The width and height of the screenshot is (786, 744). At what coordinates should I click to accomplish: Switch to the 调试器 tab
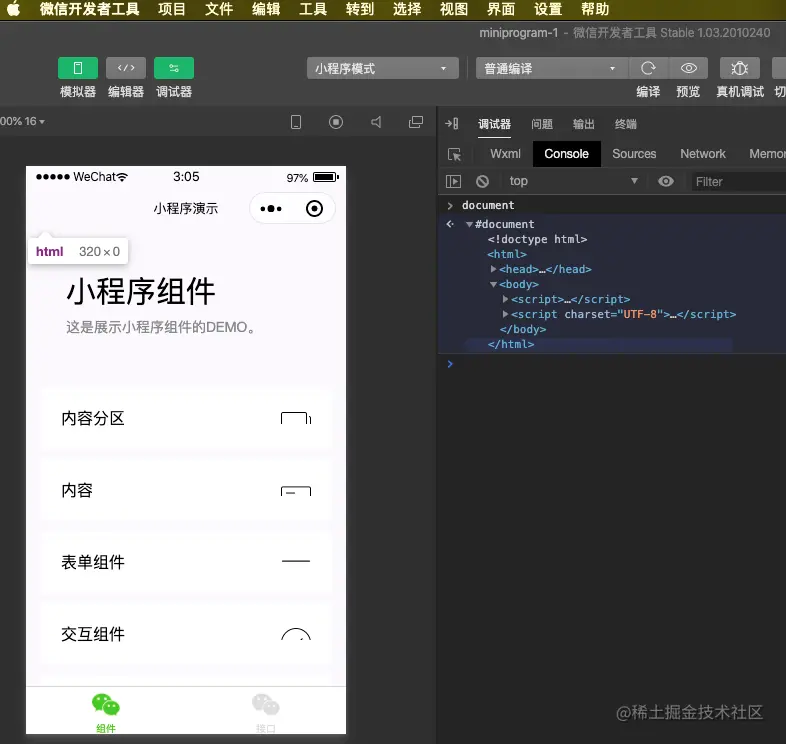point(494,124)
